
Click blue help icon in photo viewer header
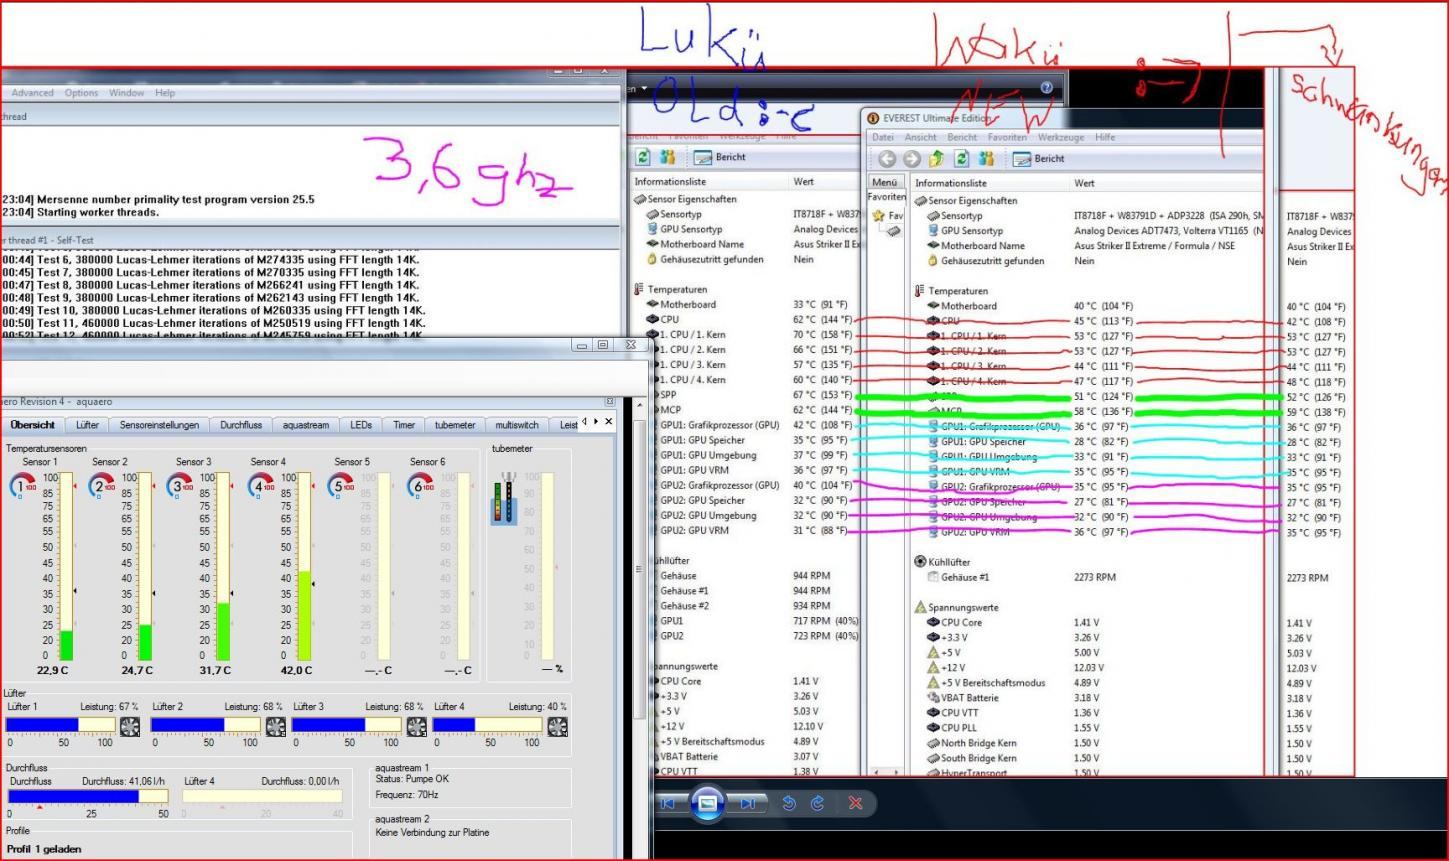pyautogui.click(x=1046, y=88)
